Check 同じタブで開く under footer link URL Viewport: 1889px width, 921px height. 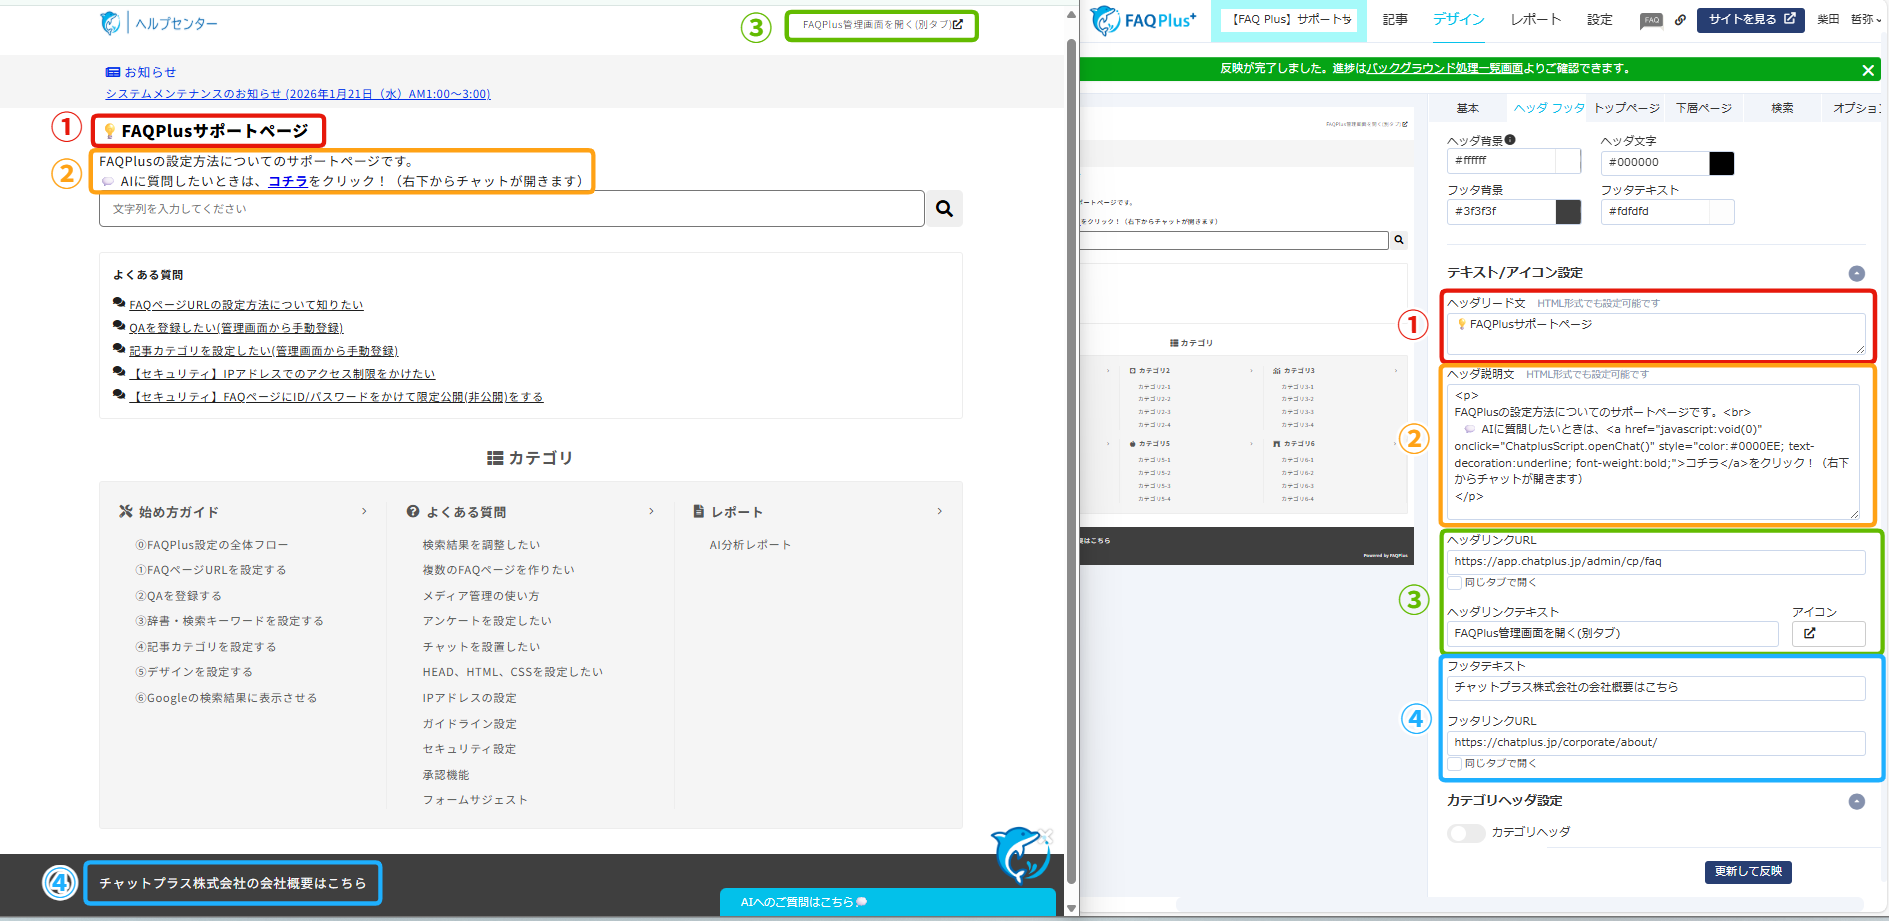(x=1455, y=764)
